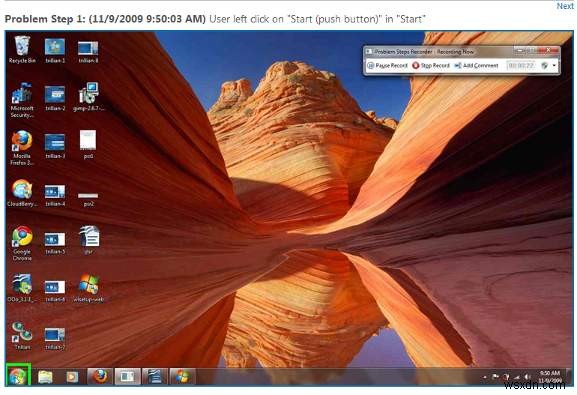Launch Google Chrome from desktop shortcut
Image resolution: width=577 pixels, height=395 pixels.
click(22, 243)
